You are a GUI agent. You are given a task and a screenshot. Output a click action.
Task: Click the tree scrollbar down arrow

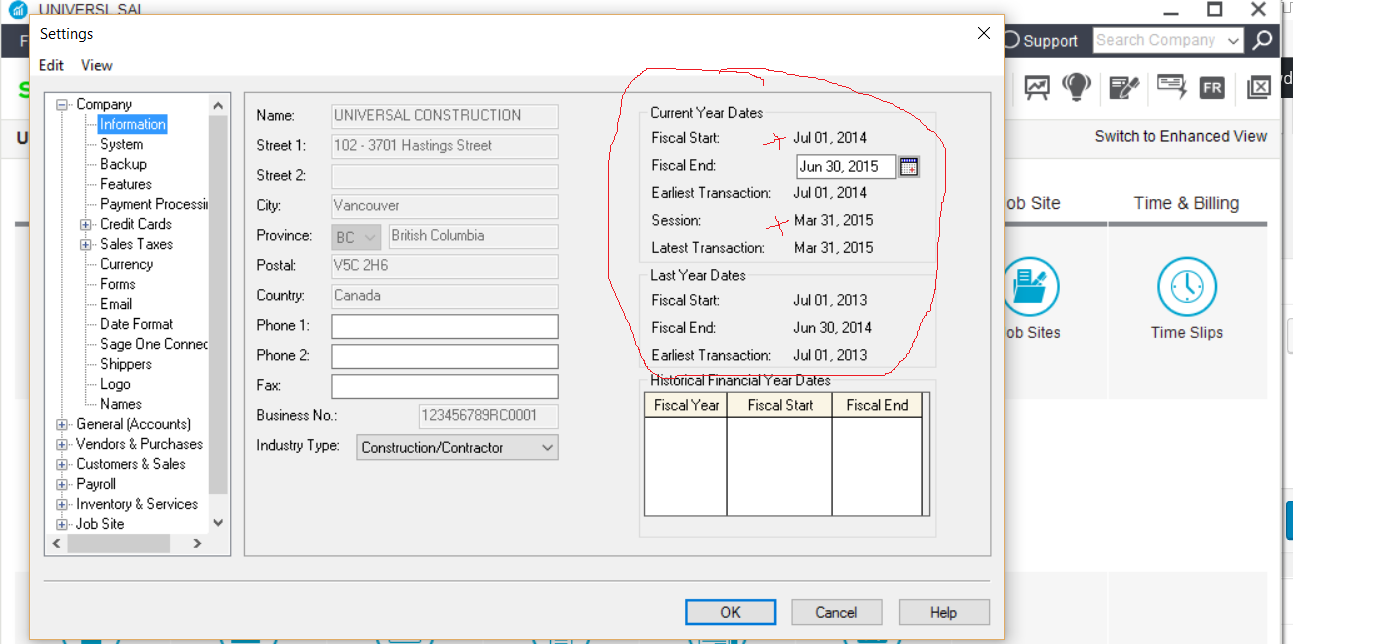218,523
